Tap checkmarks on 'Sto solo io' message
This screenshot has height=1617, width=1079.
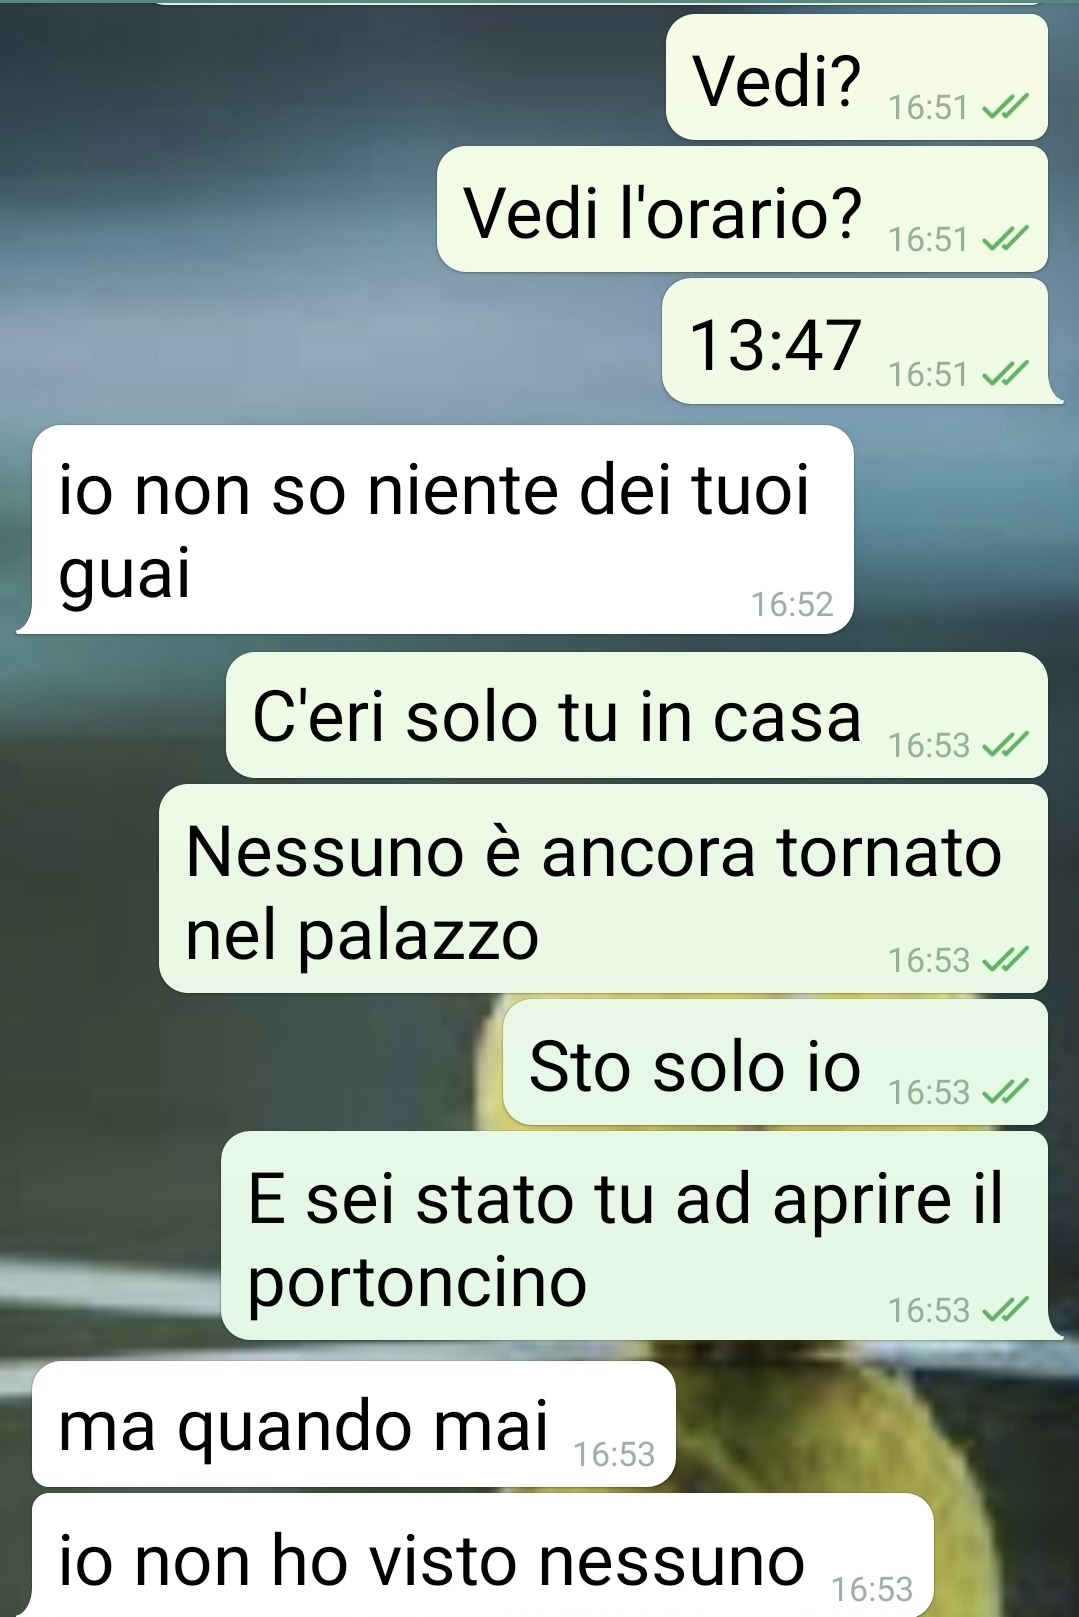tap(1005, 1091)
